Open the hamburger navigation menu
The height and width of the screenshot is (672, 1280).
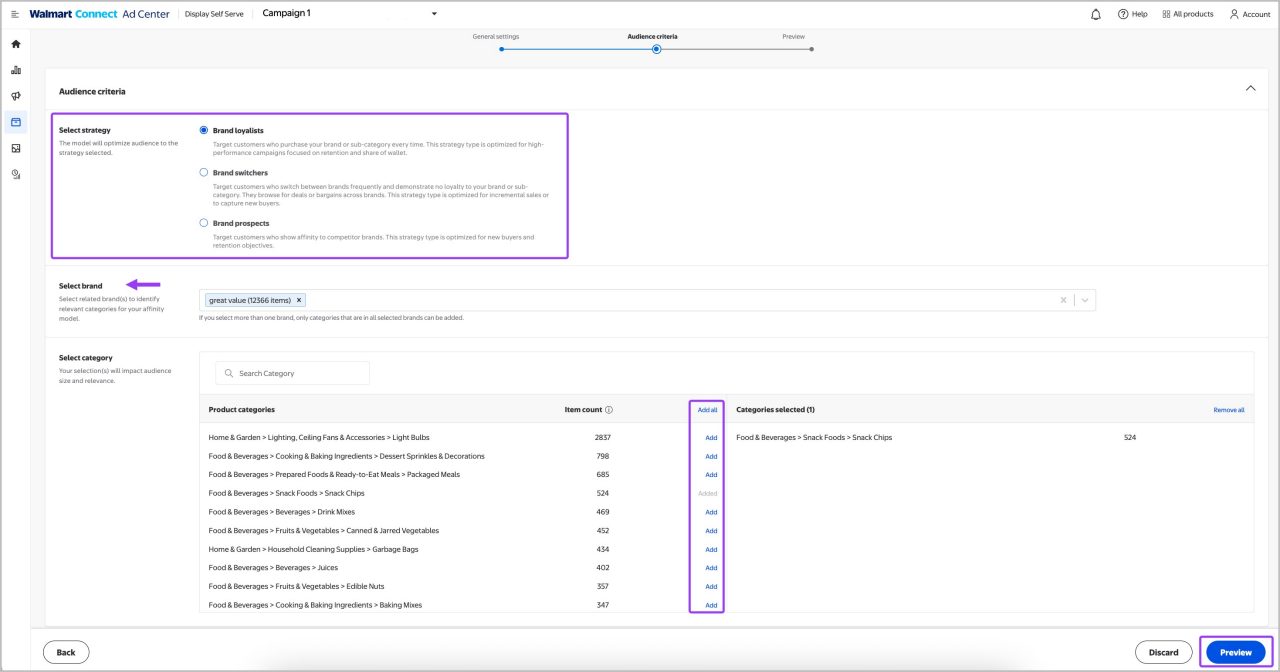click(x=15, y=14)
